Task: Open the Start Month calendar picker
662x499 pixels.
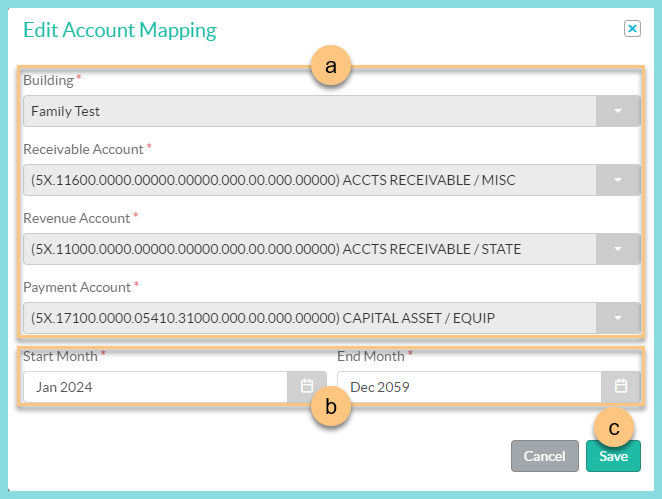Action: coord(307,386)
